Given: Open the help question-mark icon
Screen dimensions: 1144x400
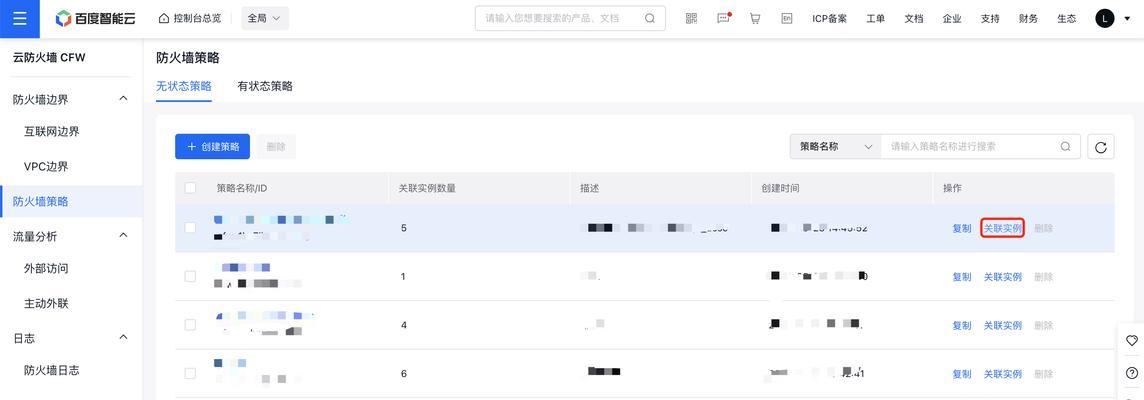Looking at the screenshot, I should [1132, 373].
